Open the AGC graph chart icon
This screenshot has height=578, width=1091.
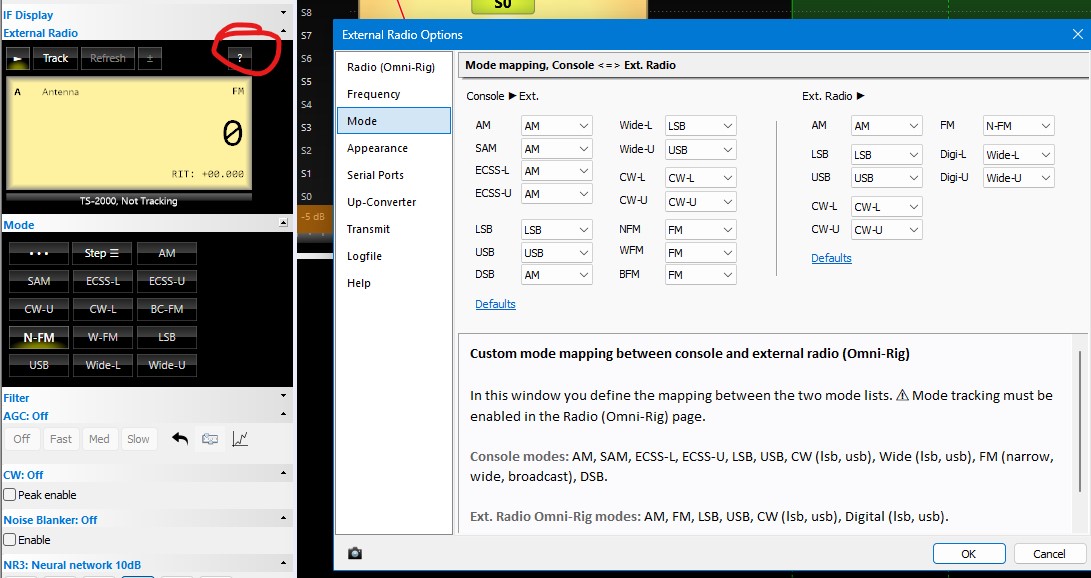[x=240, y=439]
